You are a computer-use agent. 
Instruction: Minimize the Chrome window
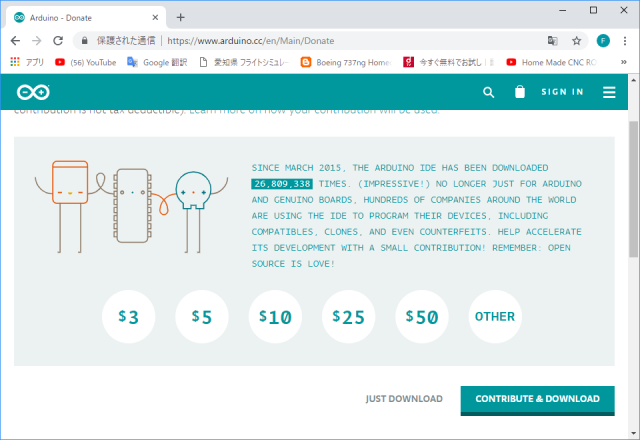(562, 10)
